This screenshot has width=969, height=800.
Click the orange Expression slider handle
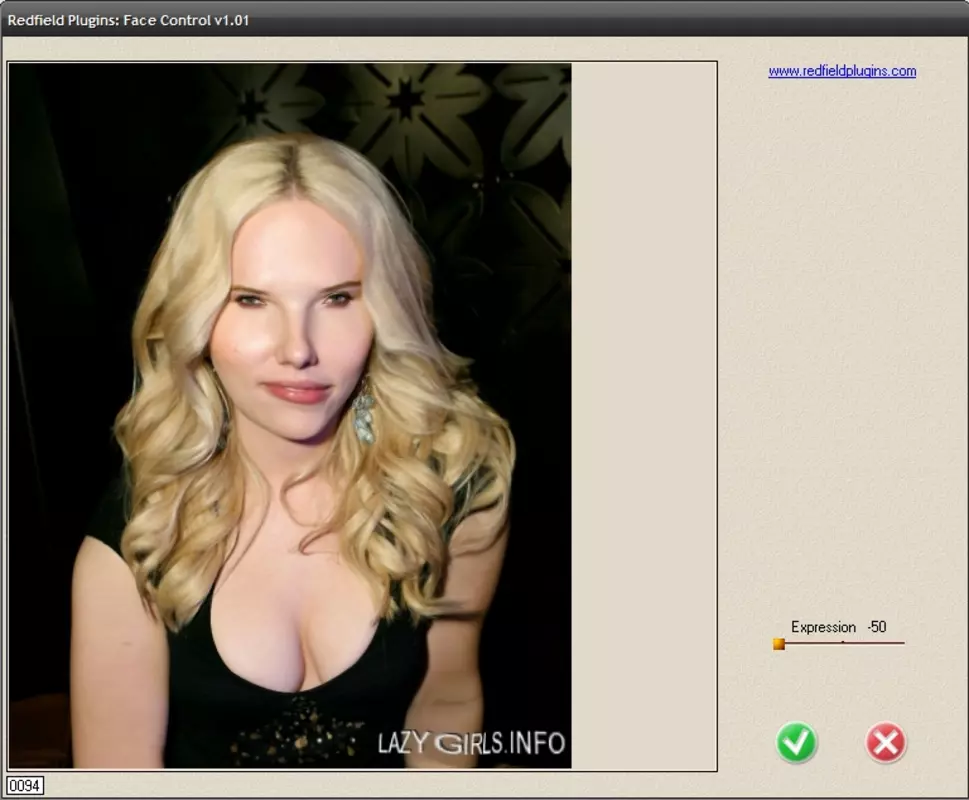point(779,644)
